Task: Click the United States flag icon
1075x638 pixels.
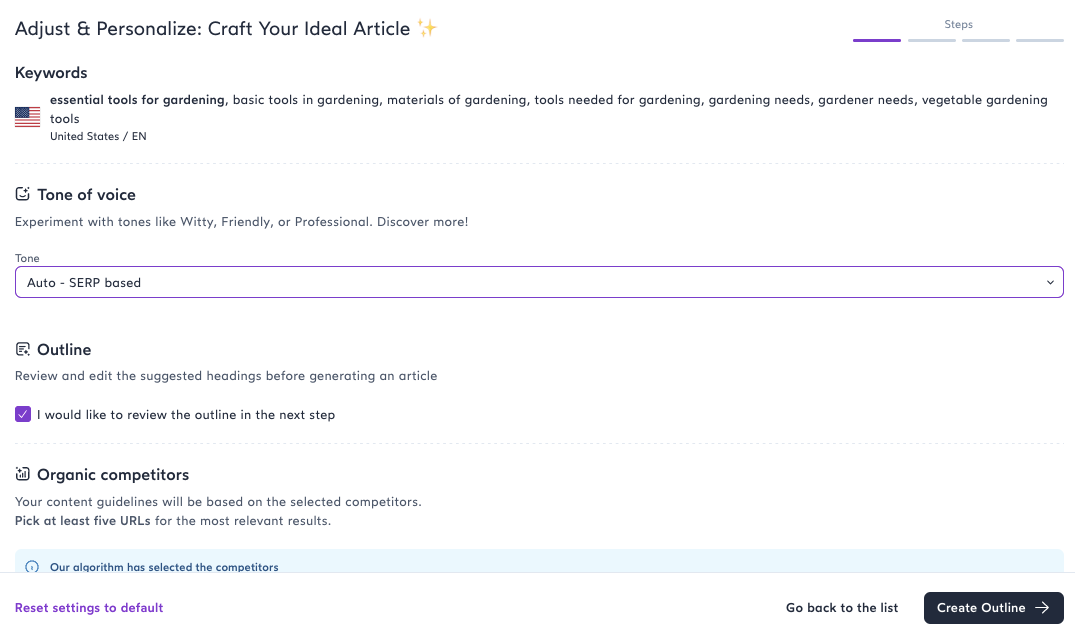Action: click(27, 117)
